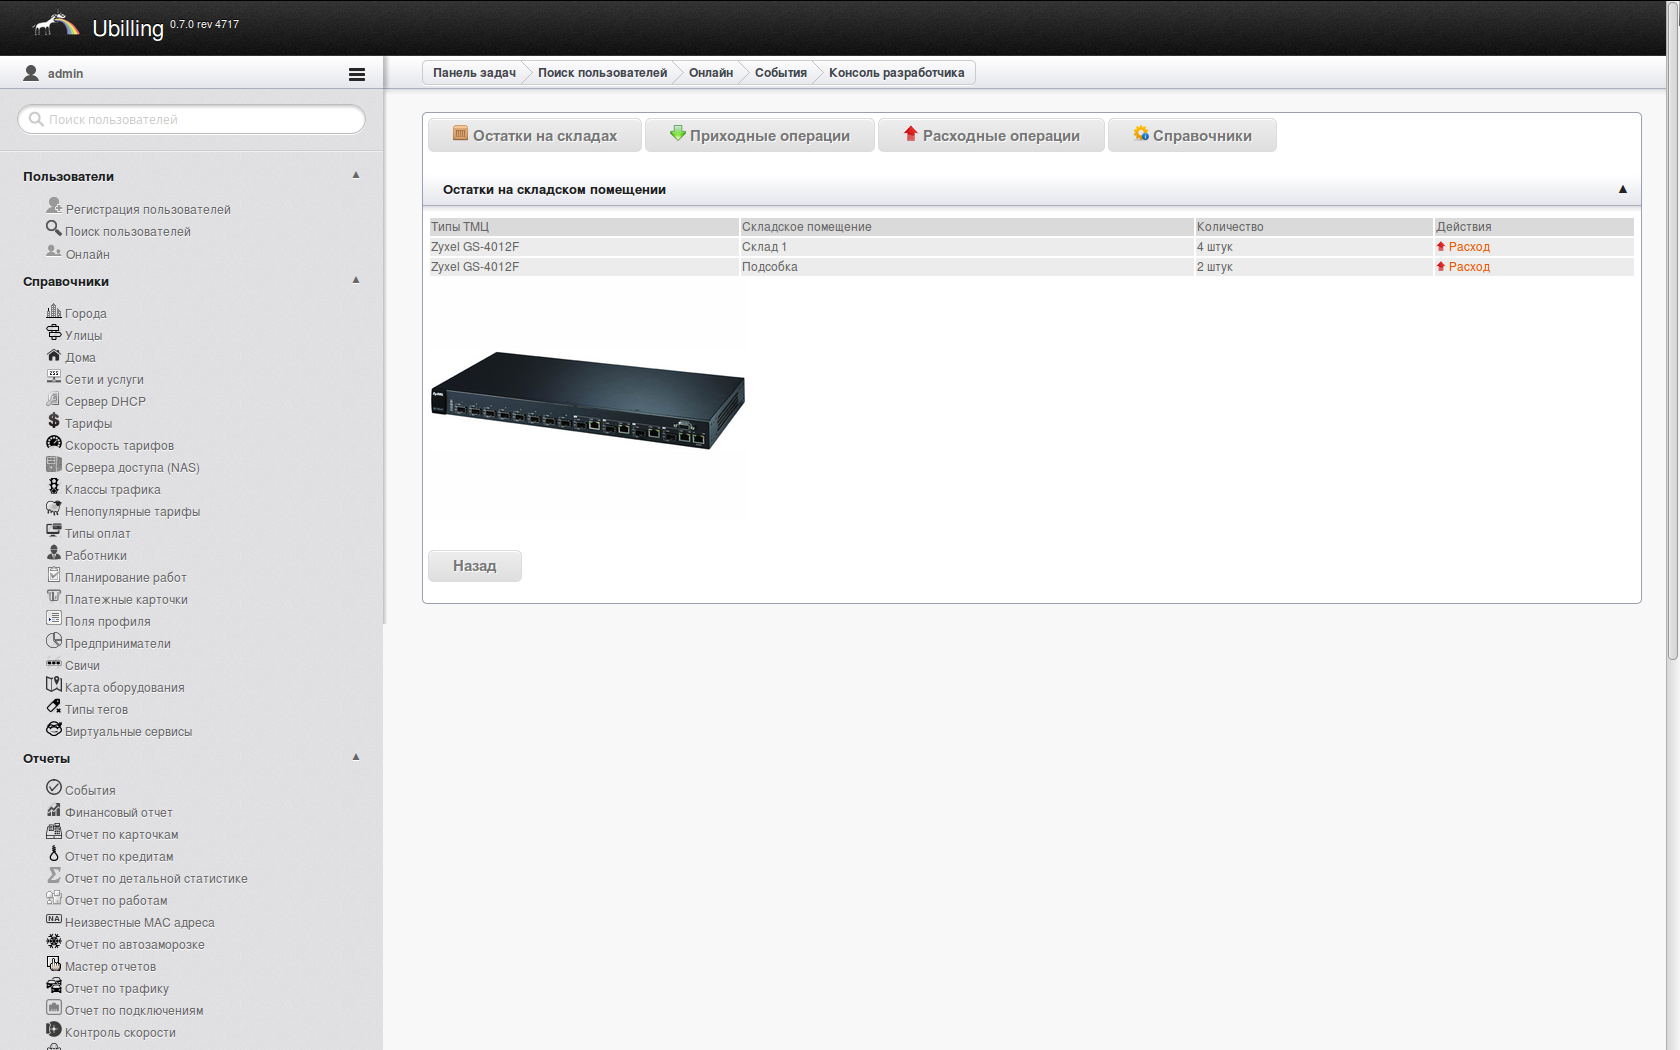The height and width of the screenshot is (1050, 1680).
Task: Open Консоль разработчика in the top navigation
Action: [x=896, y=73]
